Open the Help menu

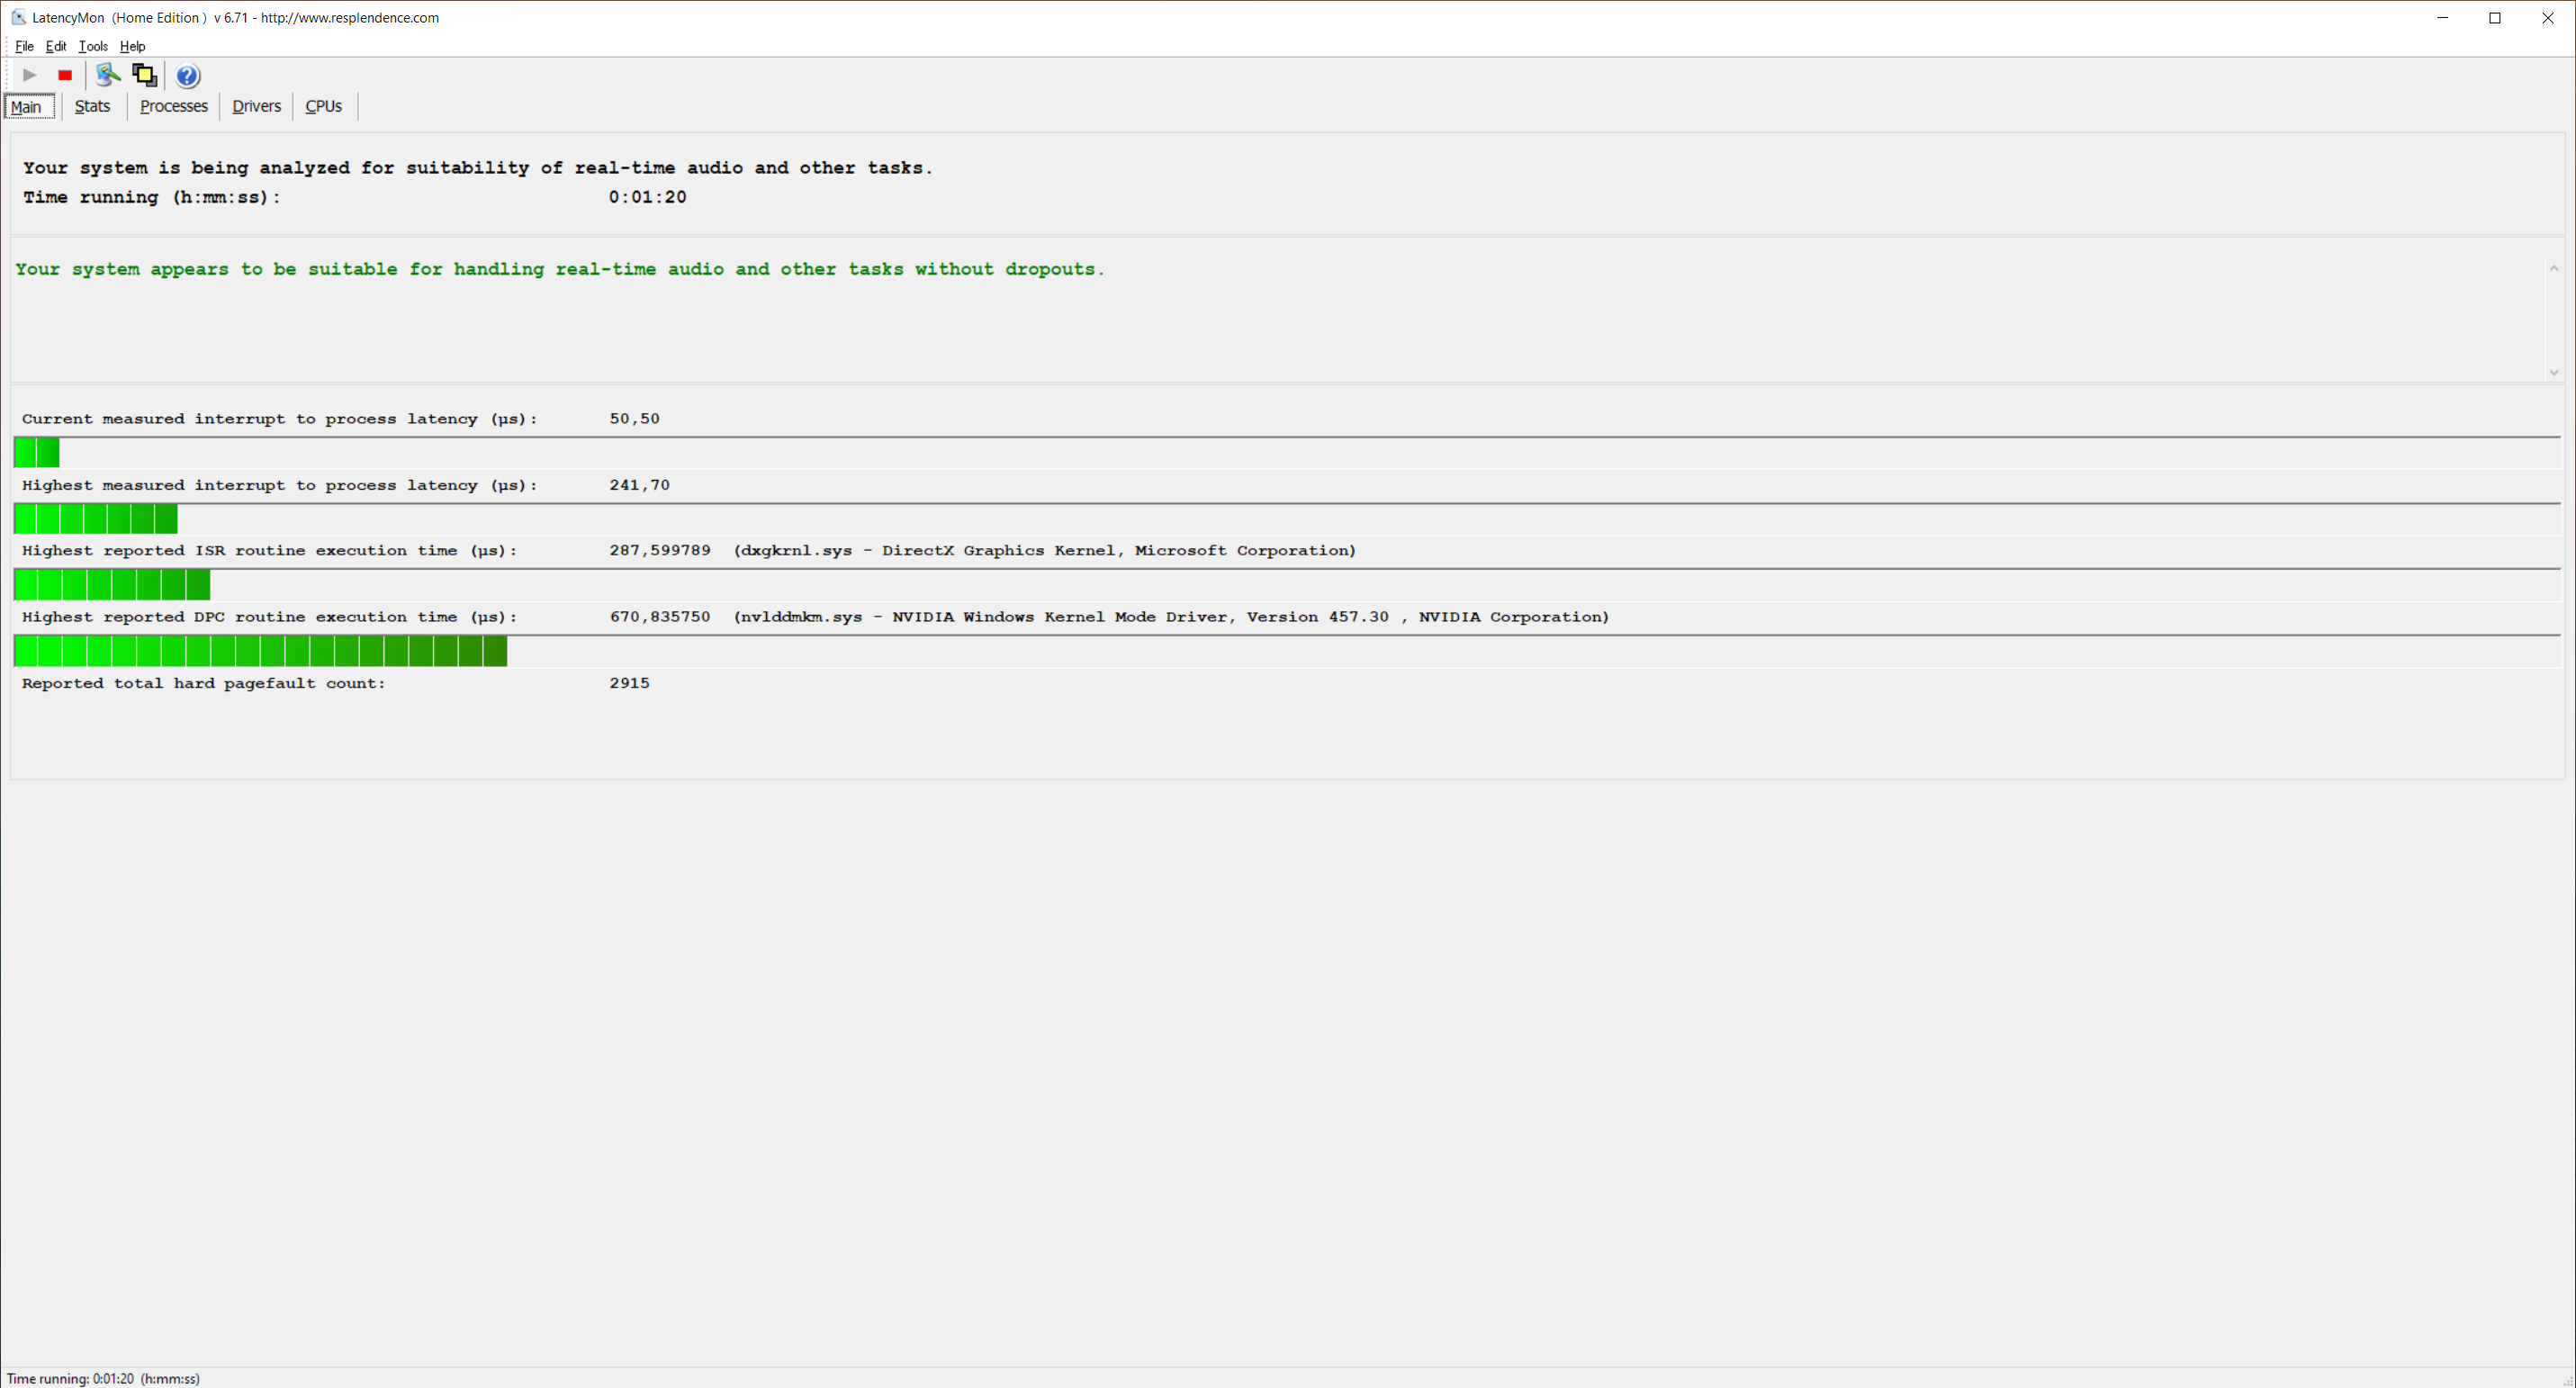tap(132, 46)
